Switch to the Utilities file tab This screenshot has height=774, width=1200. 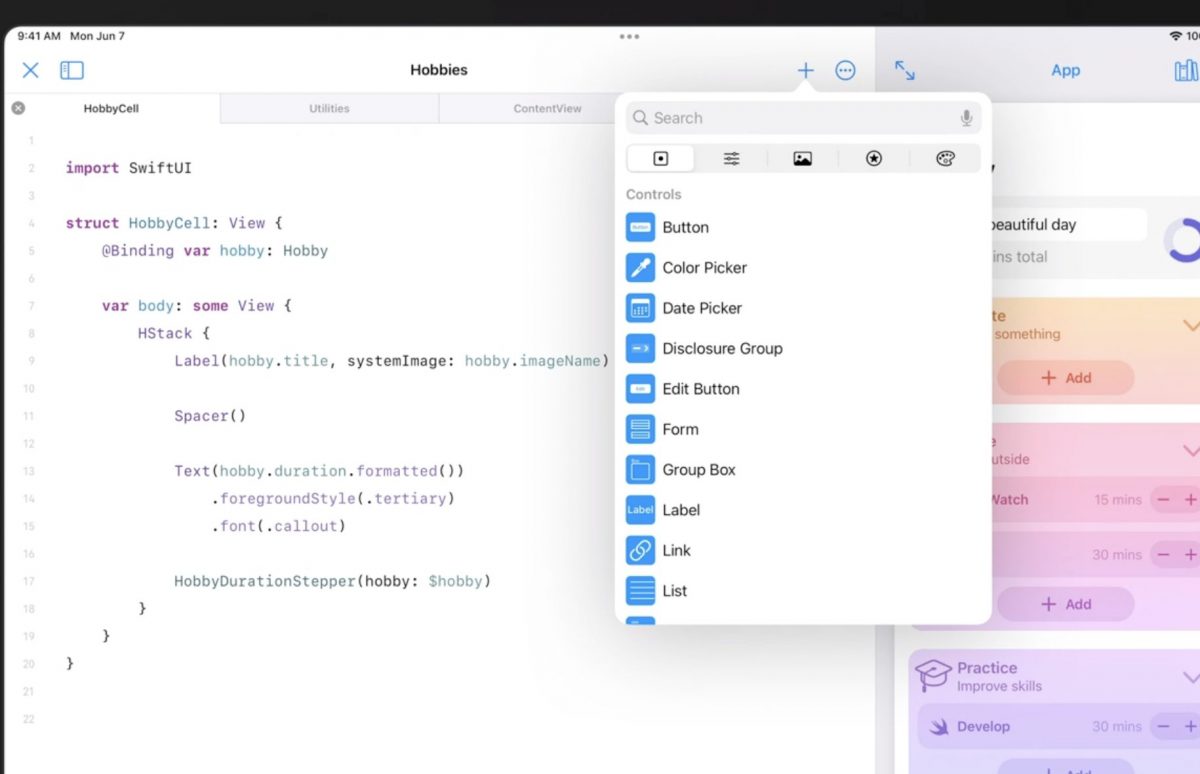point(329,108)
